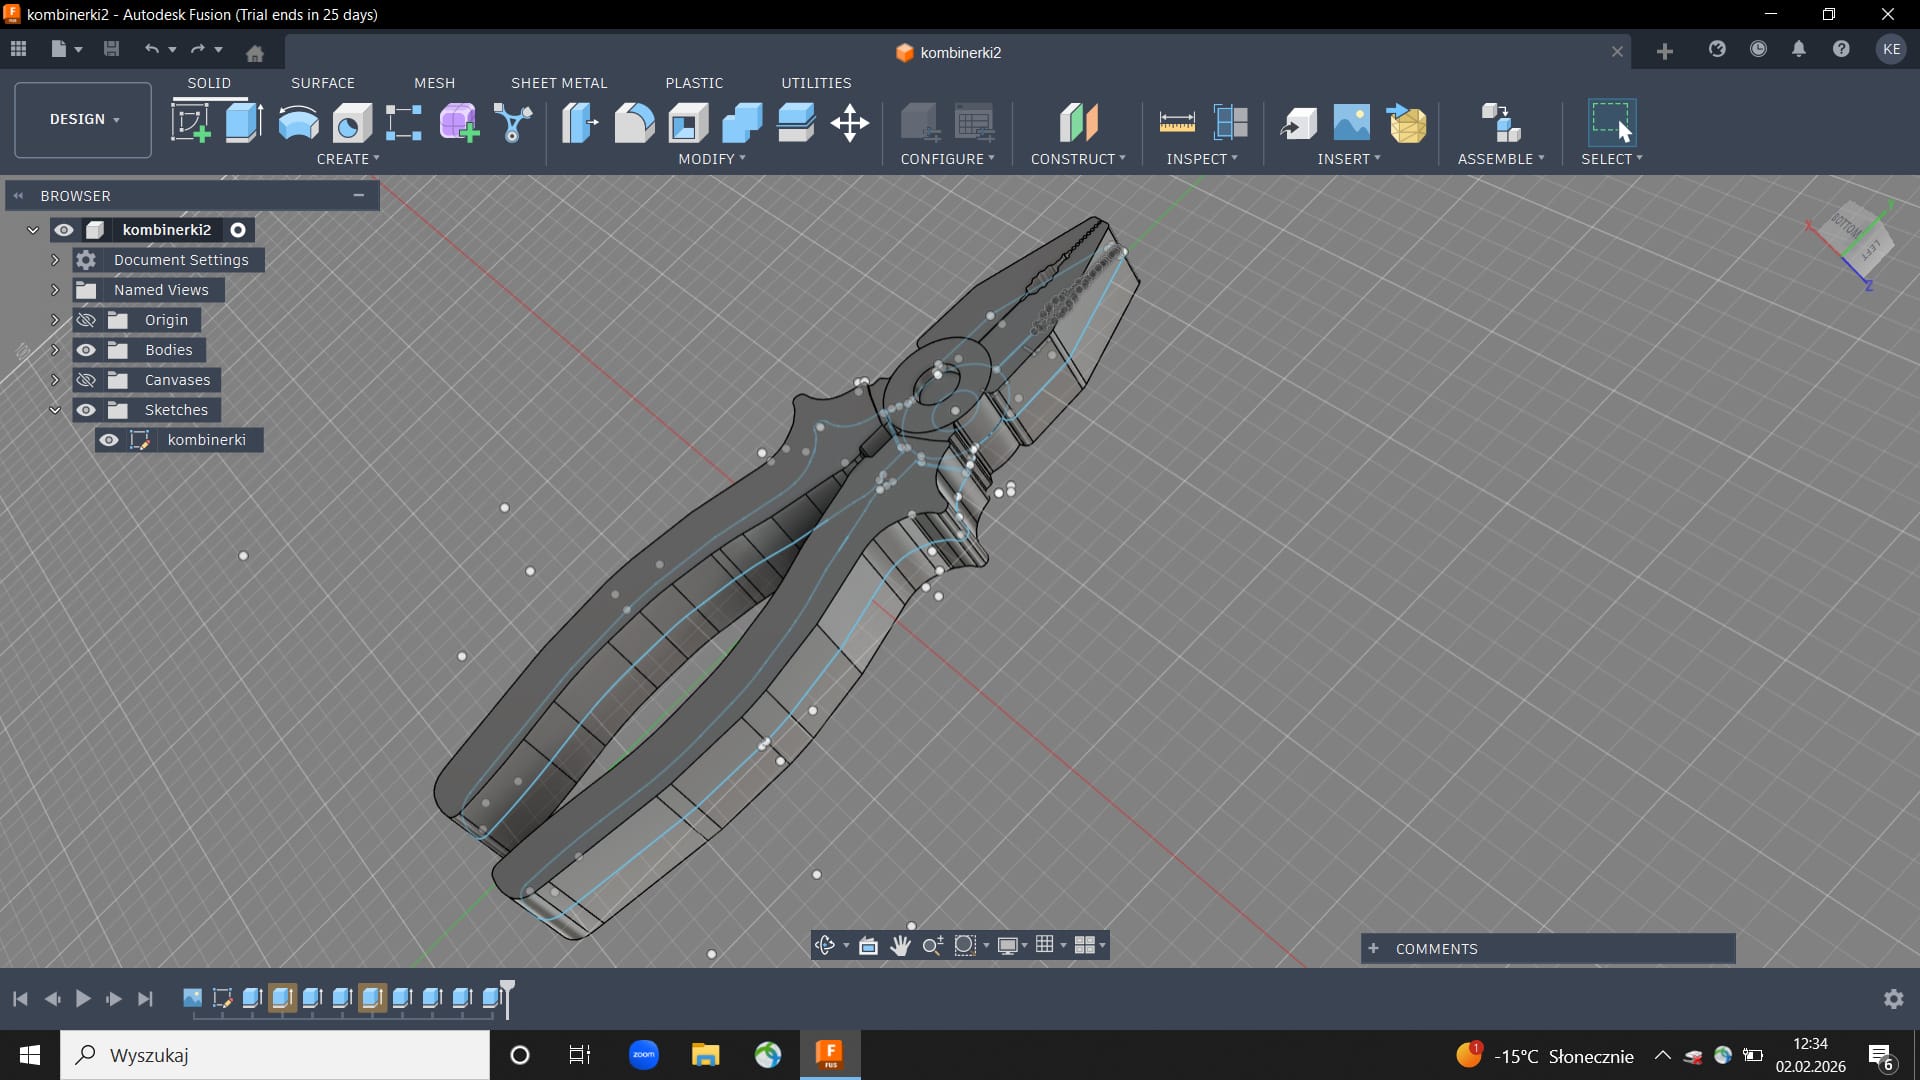Choose the Fillet tool in Modify
The width and height of the screenshot is (1920, 1080).
click(x=634, y=123)
